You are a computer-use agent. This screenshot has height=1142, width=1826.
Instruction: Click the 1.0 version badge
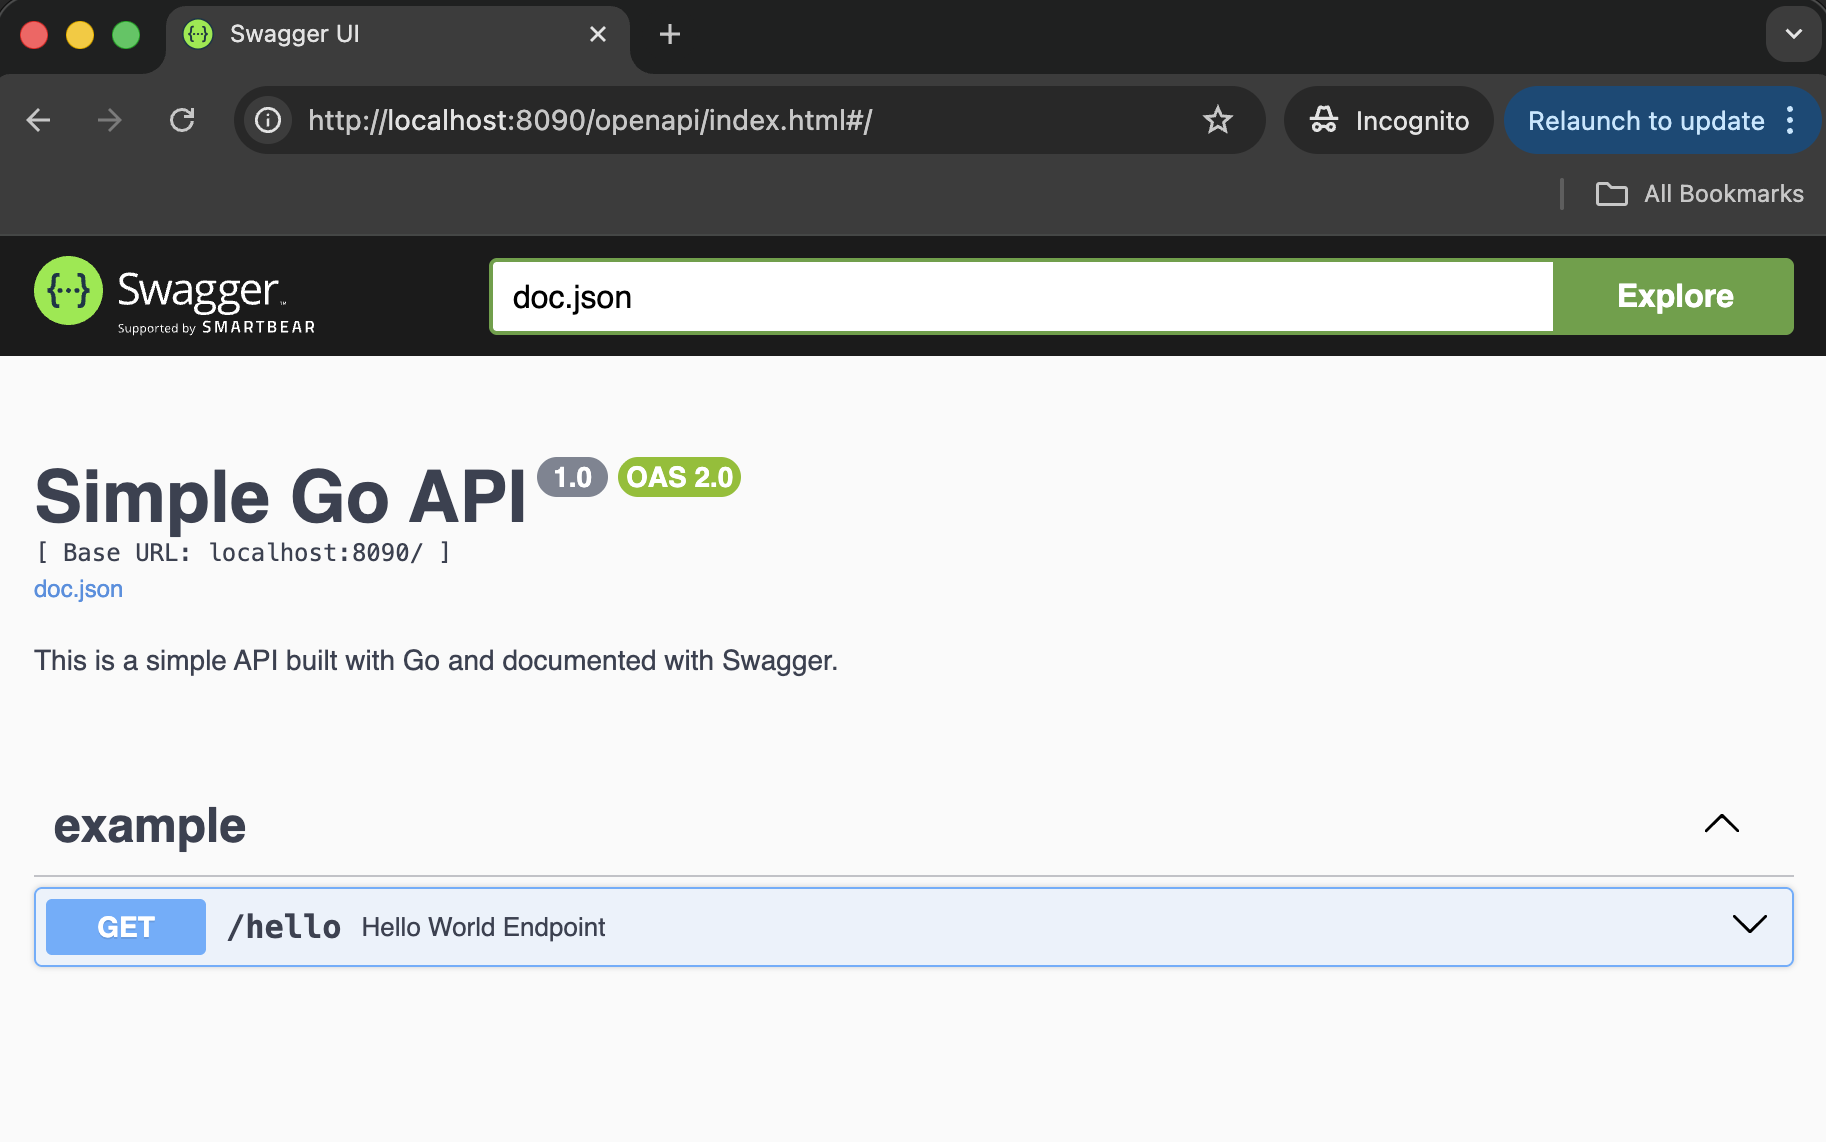click(572, 477)
